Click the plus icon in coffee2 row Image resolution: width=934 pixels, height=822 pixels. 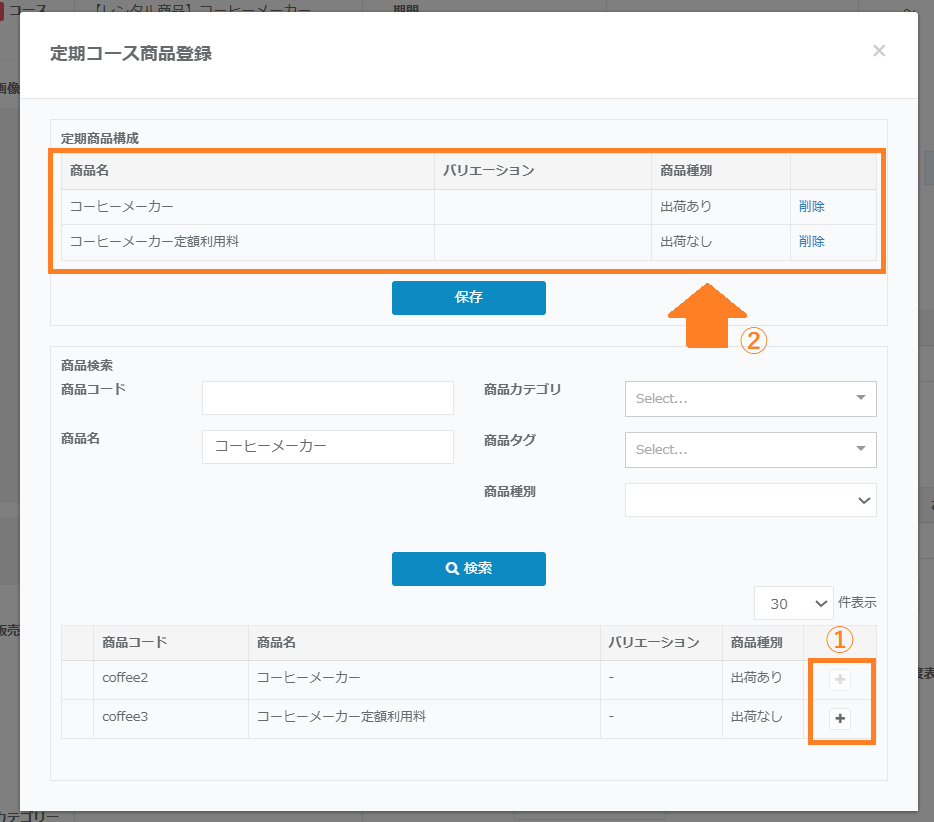[840, 680]
